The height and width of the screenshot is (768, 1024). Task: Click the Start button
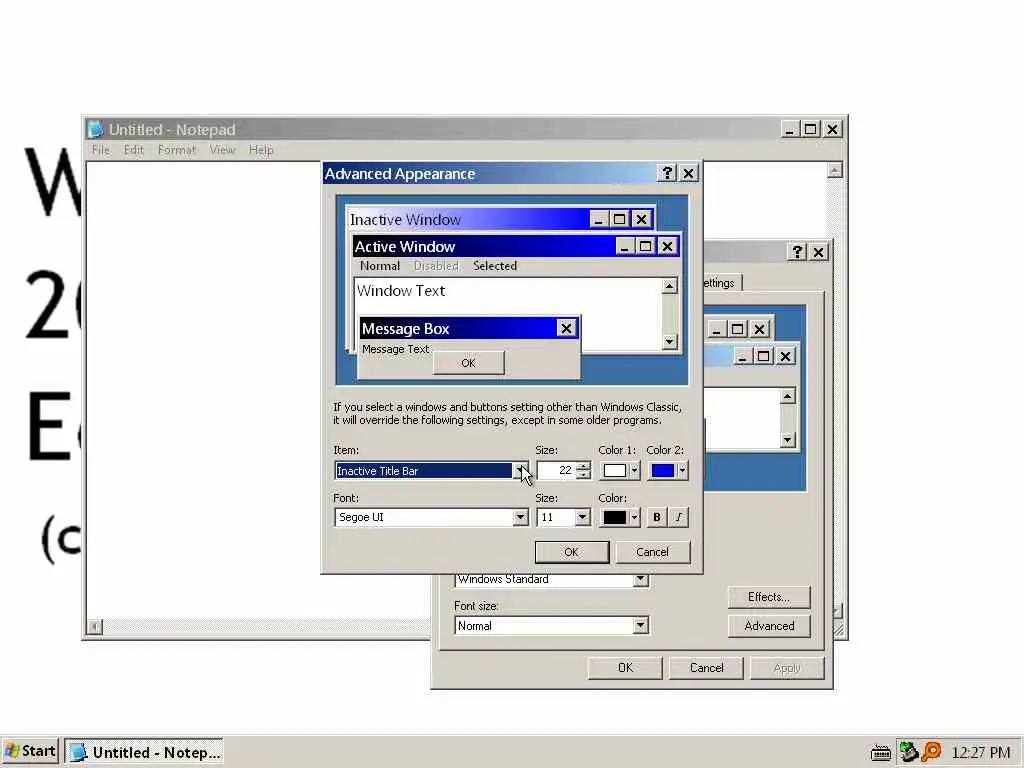pos(31,752)
